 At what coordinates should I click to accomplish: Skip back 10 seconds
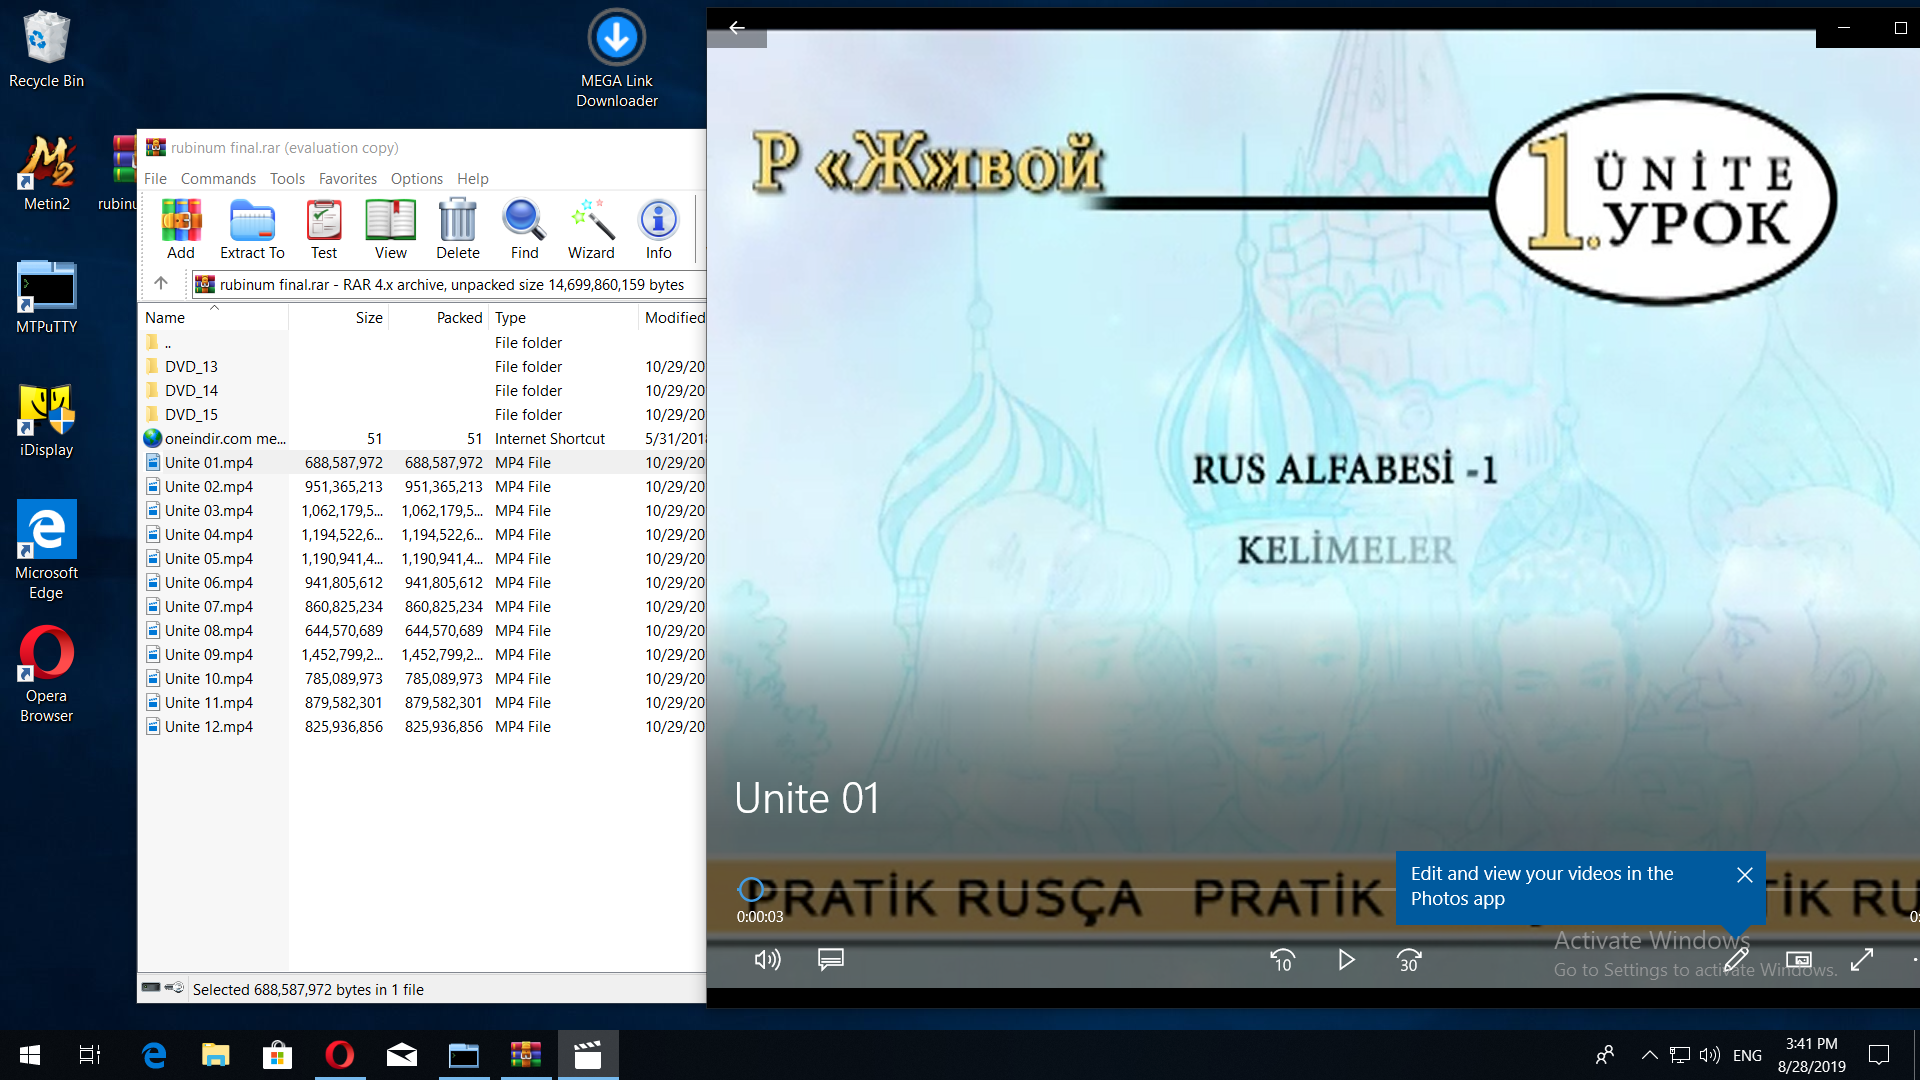pyautogui.click(x=1282, y=960)
